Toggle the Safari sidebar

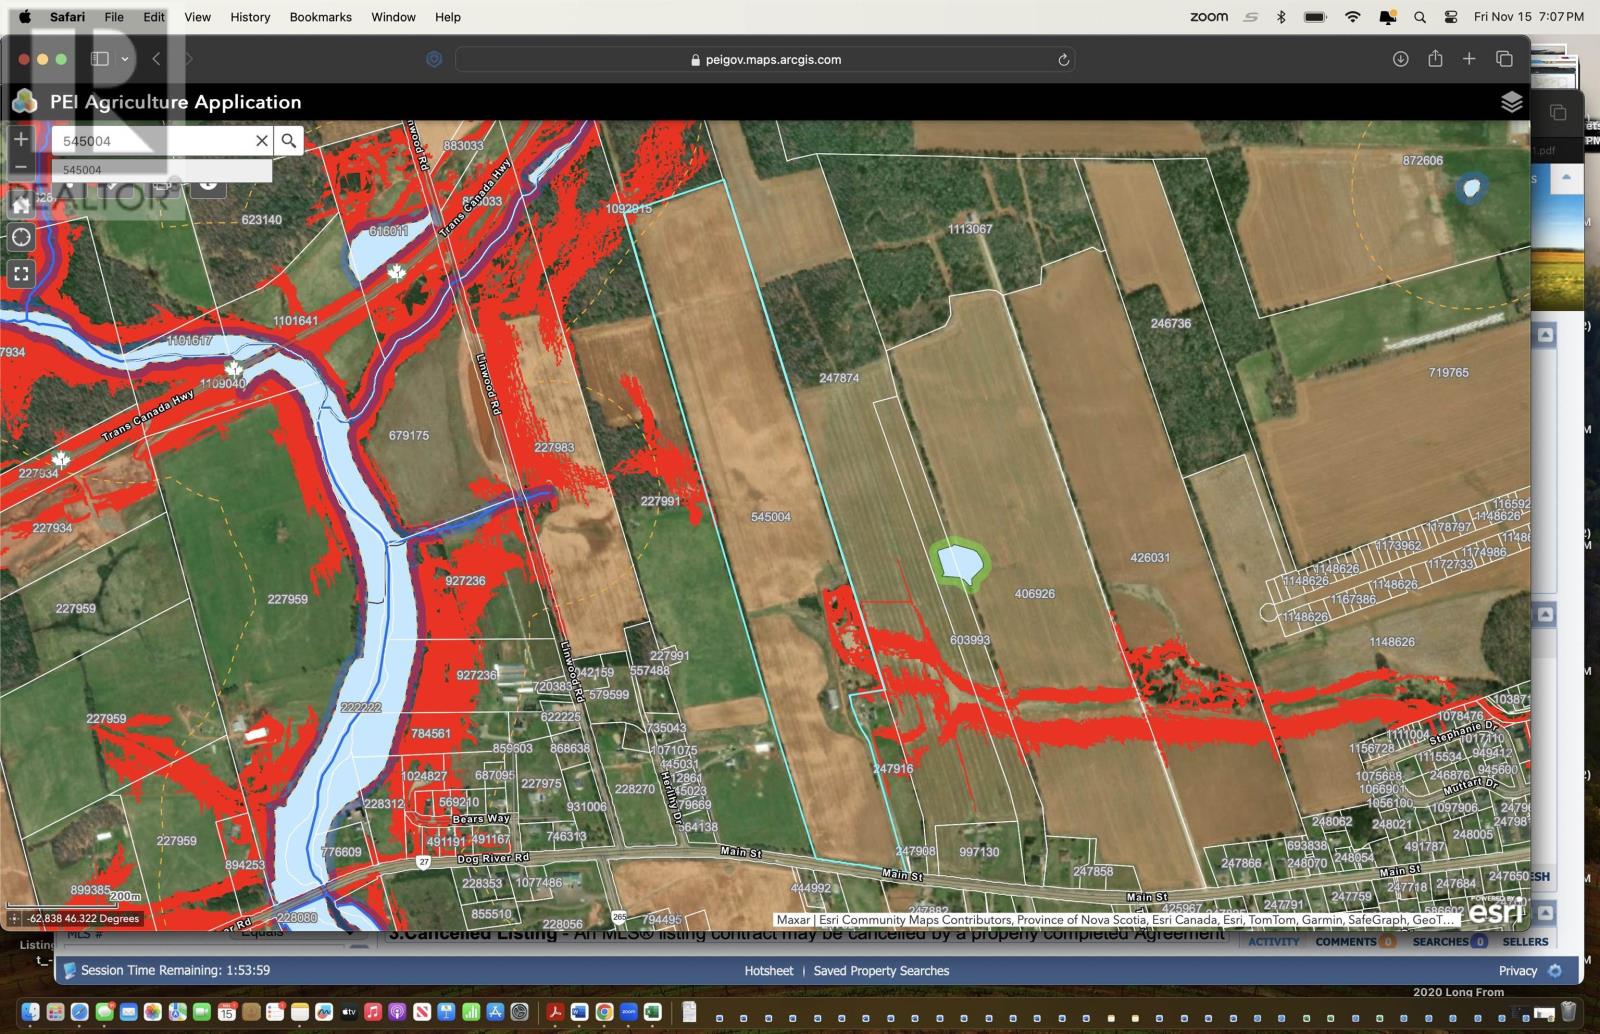tap(100, 59)
